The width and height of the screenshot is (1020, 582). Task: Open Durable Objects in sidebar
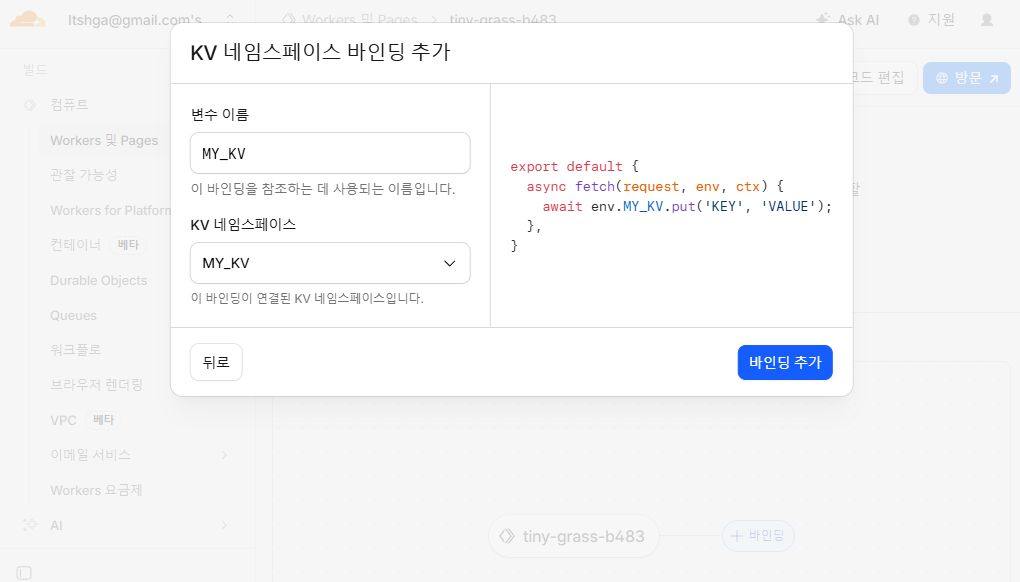point(99,280)
